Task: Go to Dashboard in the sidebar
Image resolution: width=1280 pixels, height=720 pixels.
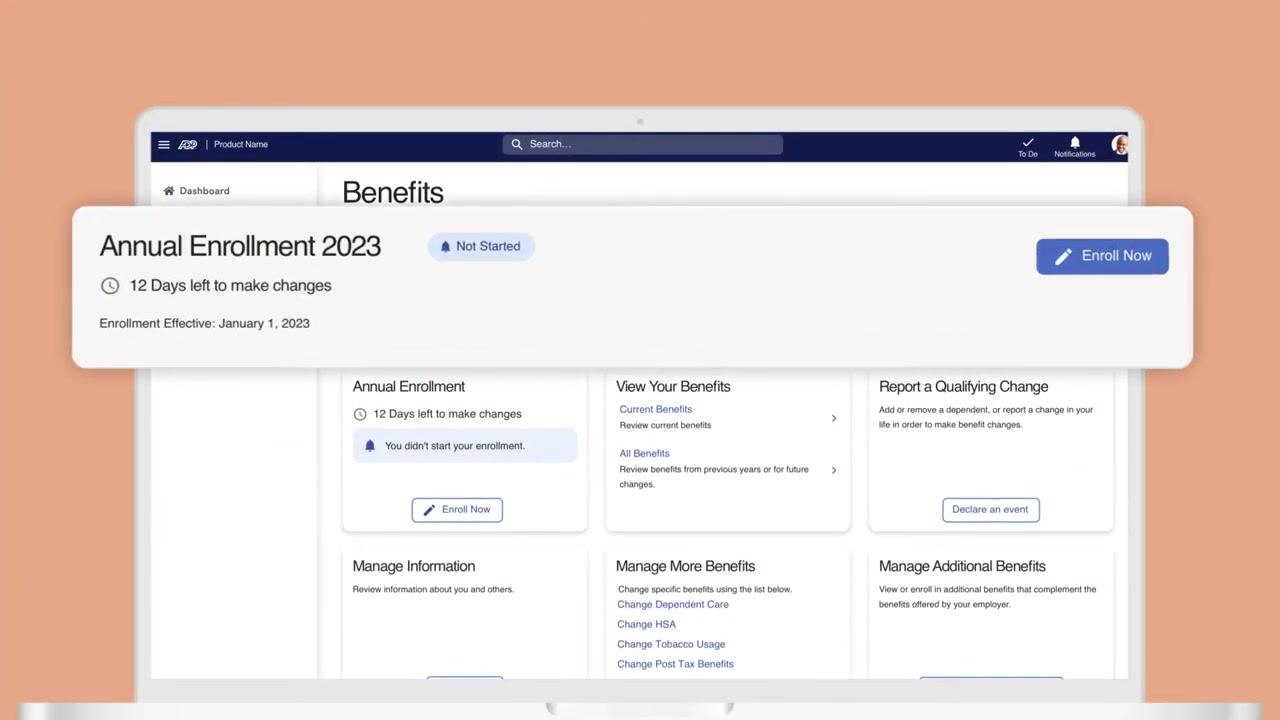Action: click(197, 191)
